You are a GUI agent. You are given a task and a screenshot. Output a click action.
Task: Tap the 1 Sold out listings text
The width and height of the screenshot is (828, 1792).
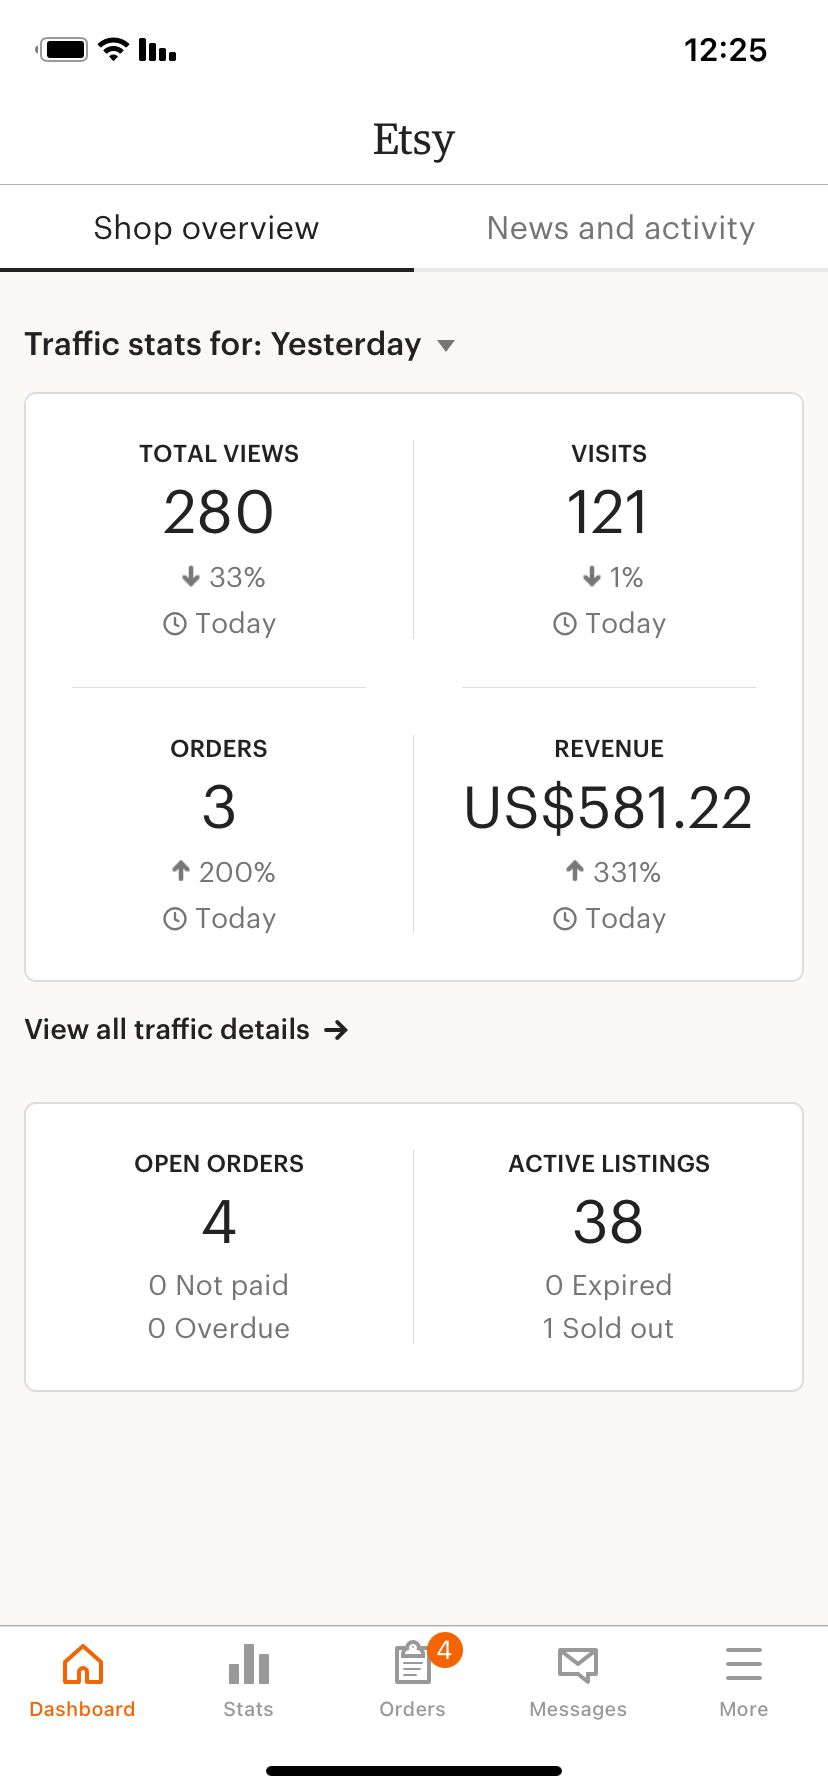pos(608,1328)
